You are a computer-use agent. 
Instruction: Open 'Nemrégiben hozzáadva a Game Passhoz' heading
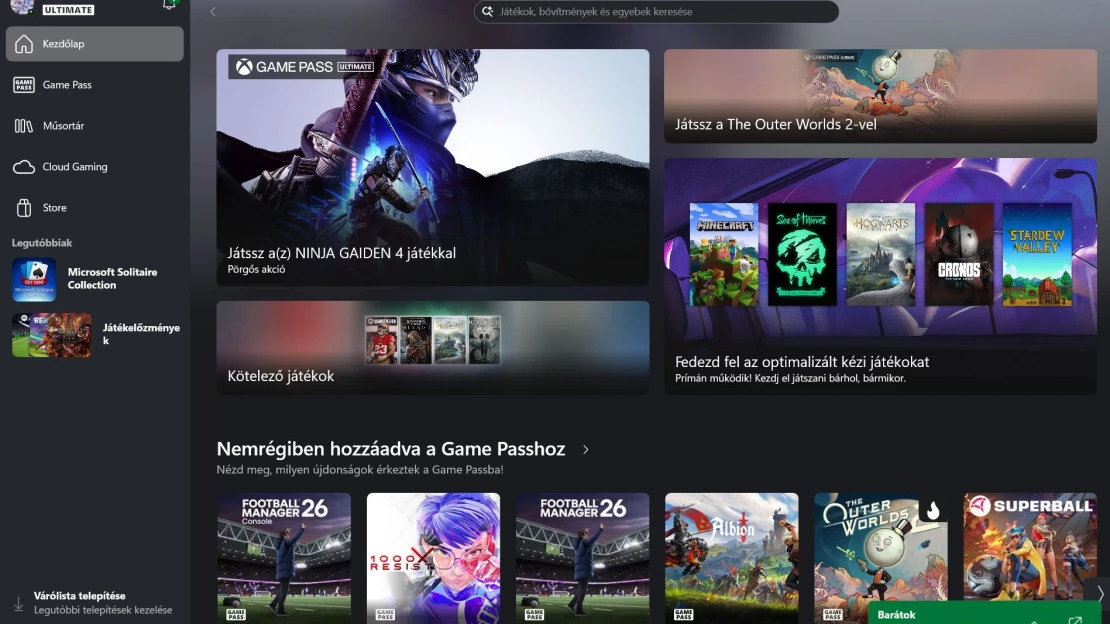point(391,449)
